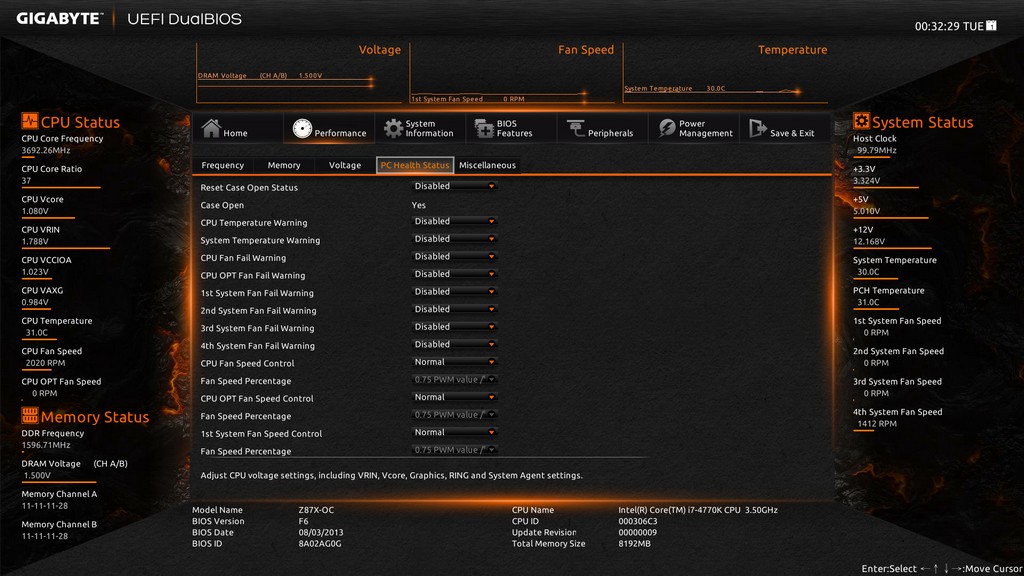This screenshot has width=1024, height=576.
Task: Click the language icon beside clock
Action: pos(991,25)
